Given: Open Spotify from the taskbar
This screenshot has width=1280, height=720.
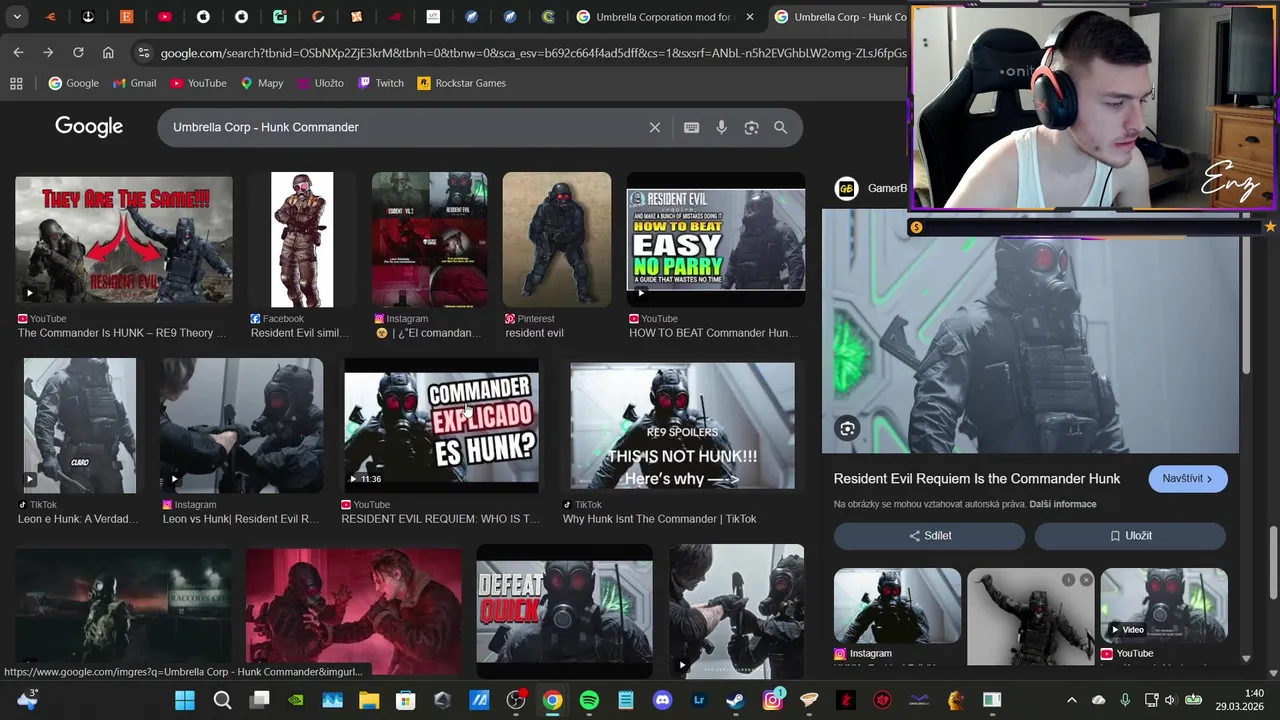Looking at the screenshot, I should pyautogui.click(x=589, y=700).
